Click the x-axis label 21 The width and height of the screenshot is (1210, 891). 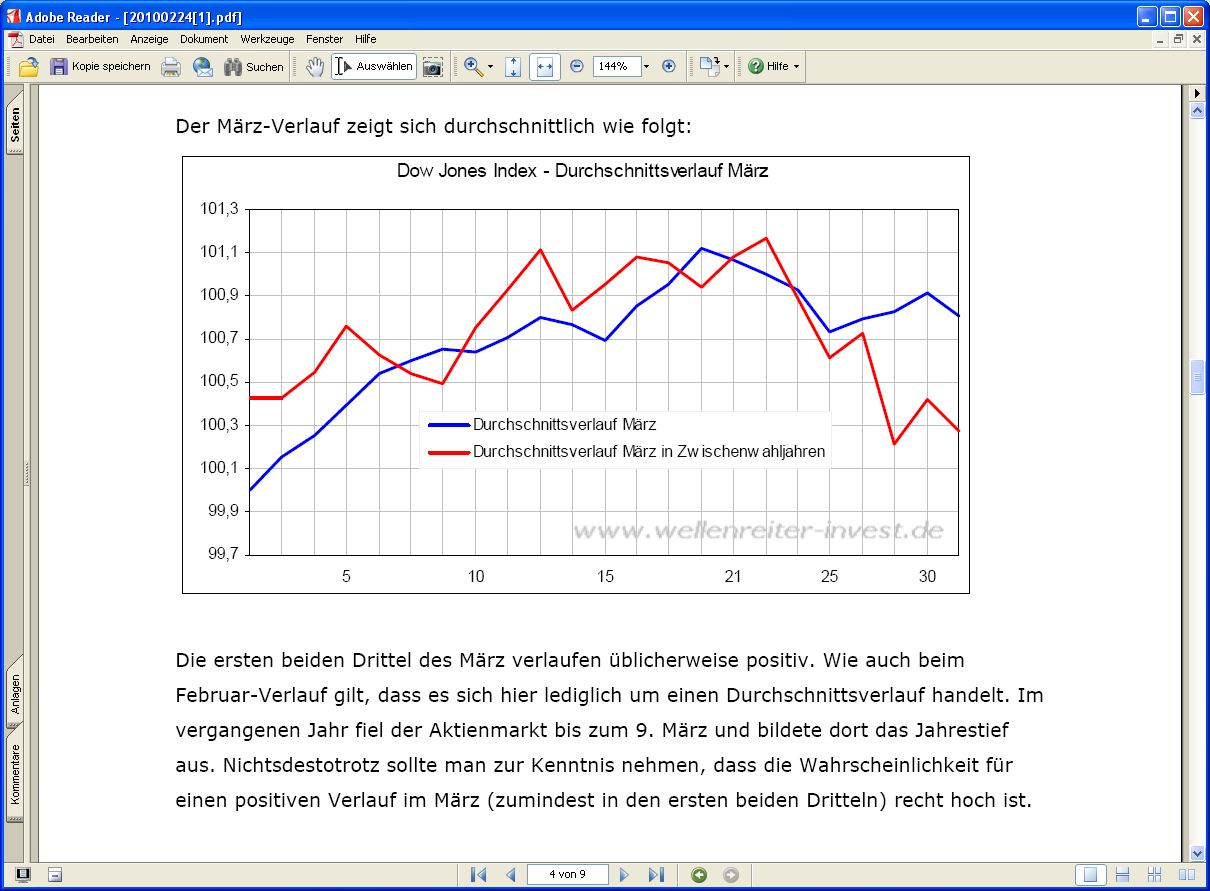click(x=733, y=576)
